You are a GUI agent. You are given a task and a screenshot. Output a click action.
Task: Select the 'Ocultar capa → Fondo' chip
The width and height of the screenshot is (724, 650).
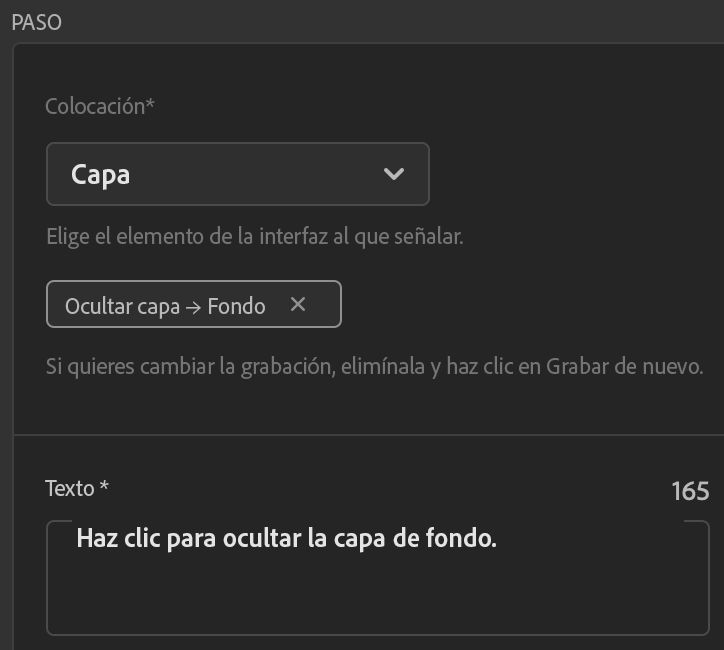(x=165, y=306)
